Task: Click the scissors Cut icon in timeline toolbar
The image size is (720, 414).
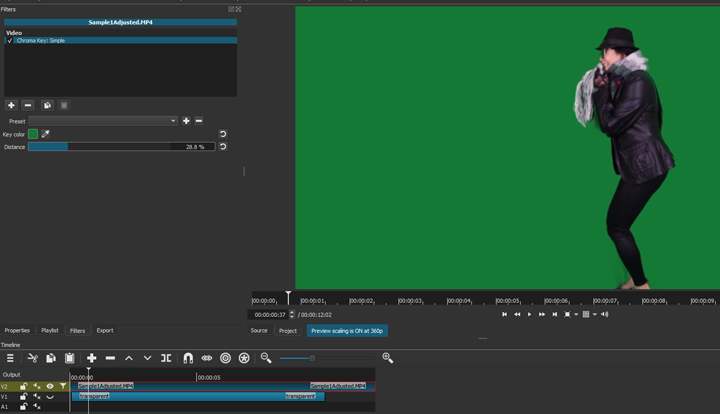Action: click(32, 358)
